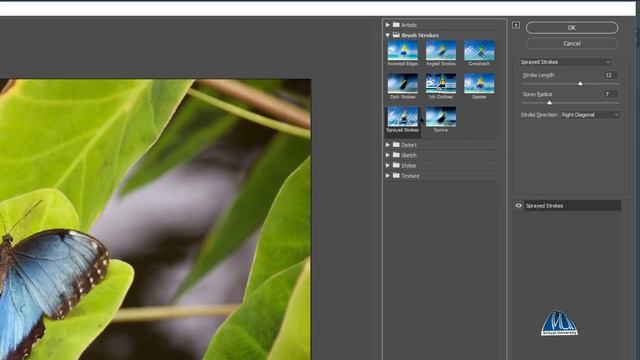Click the Spray Radius slider handle
640x360 pixels.
click(x=549, y=103)
